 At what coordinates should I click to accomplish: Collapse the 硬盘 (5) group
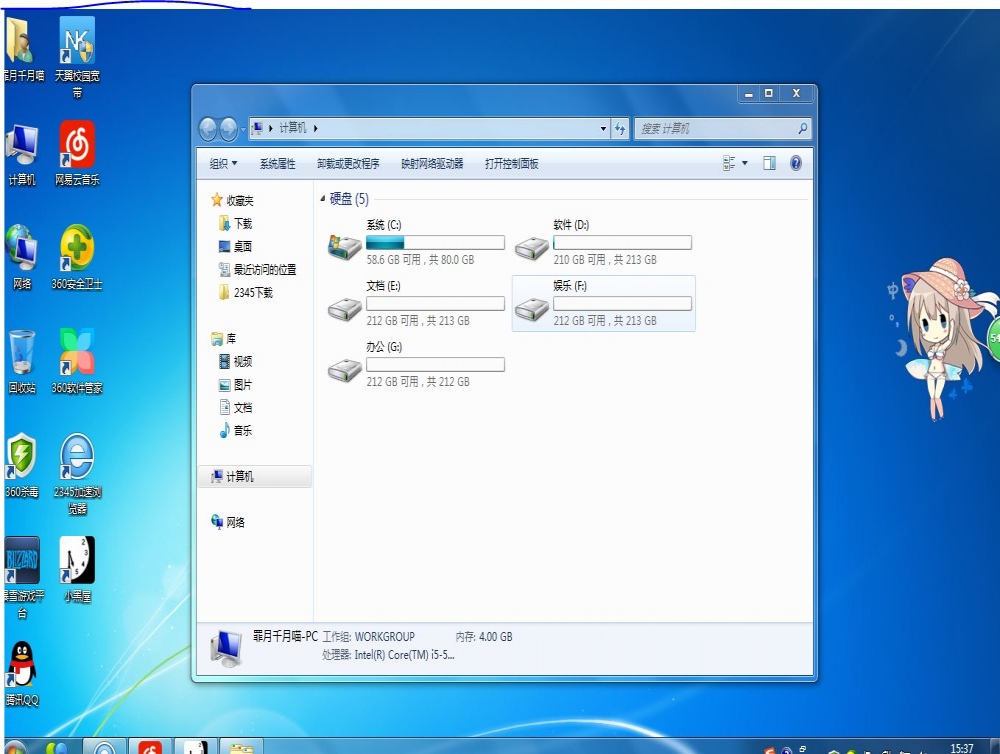(323, 198)
